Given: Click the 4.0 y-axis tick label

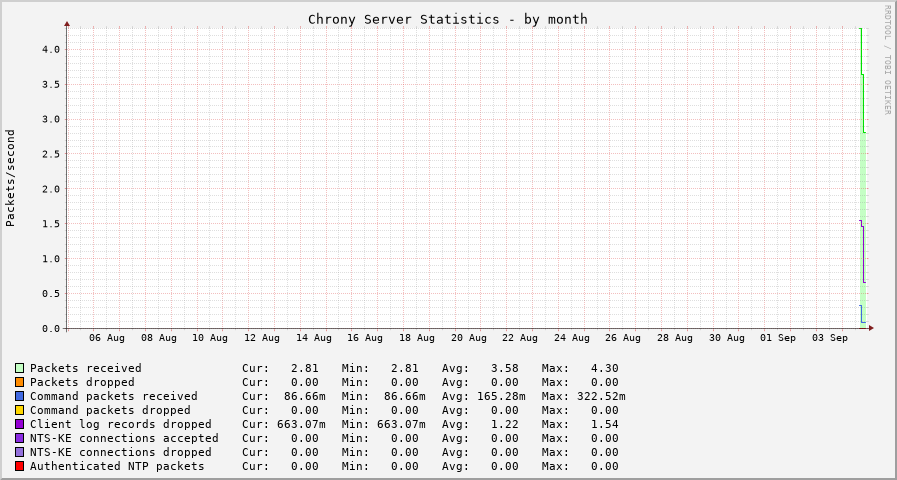Looking at the screenshot, I should click(x=49, y=49).
